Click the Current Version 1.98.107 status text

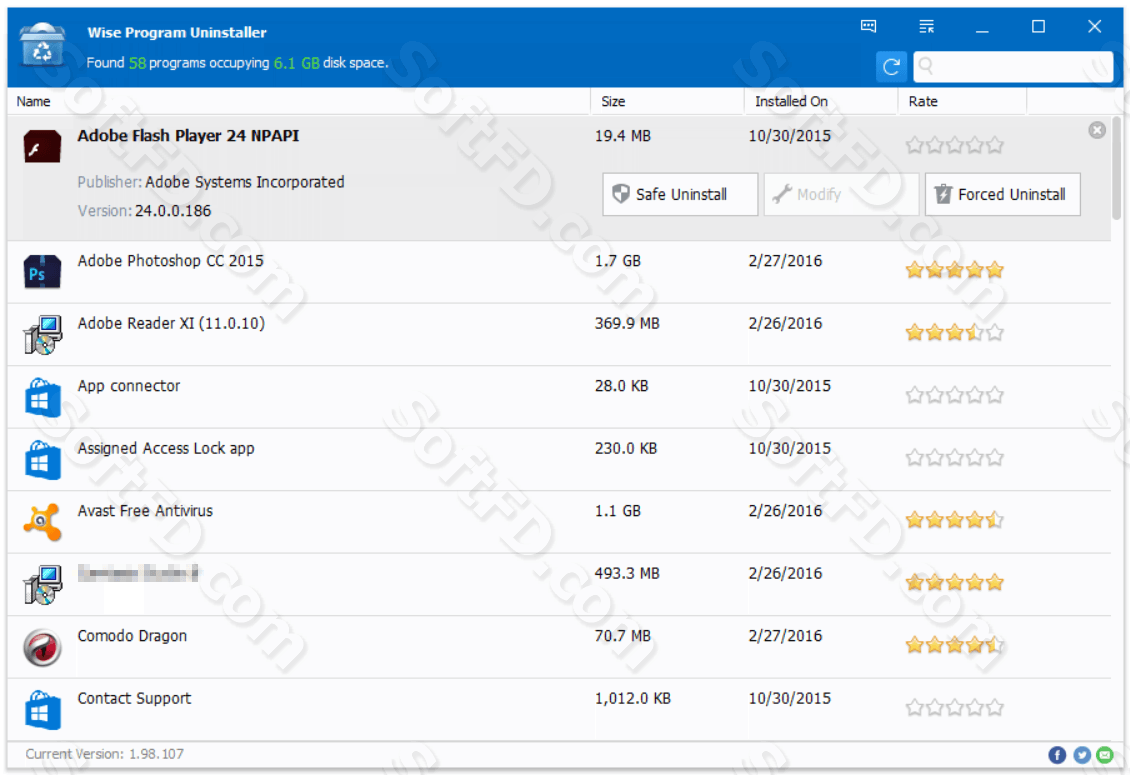coord(104,754)
